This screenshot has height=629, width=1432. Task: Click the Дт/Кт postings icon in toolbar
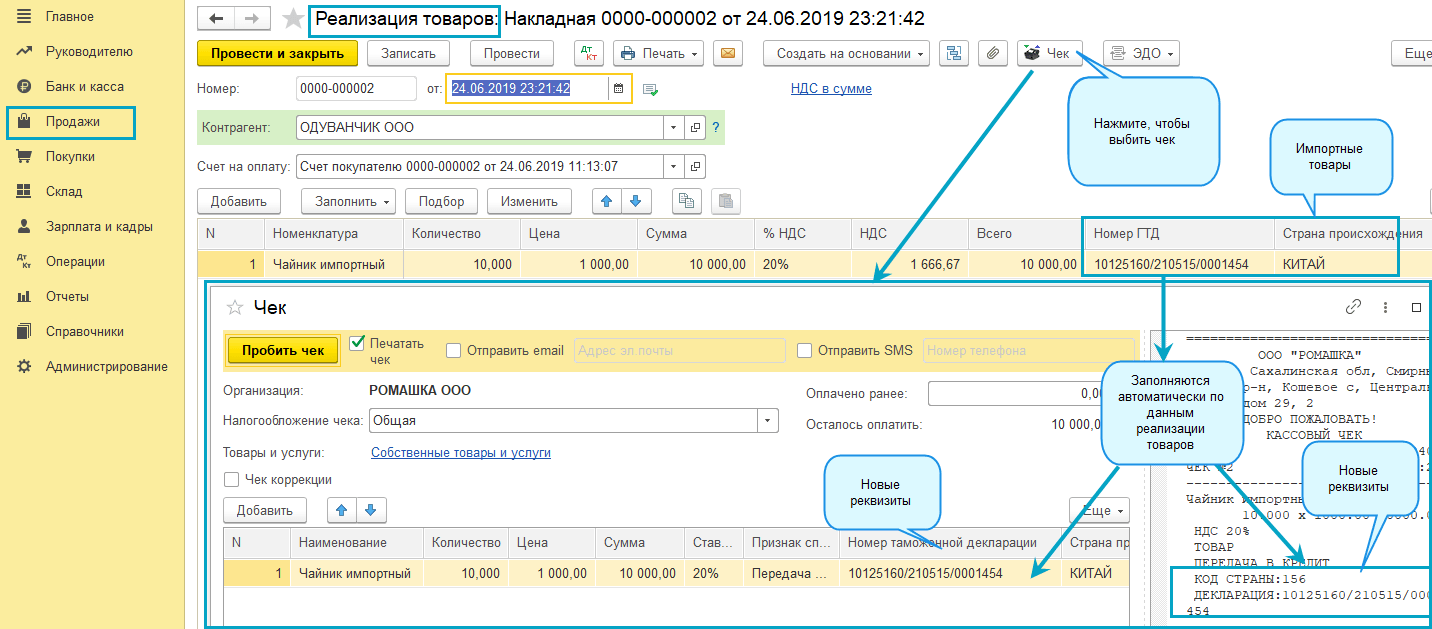click(x=589, y=54)
